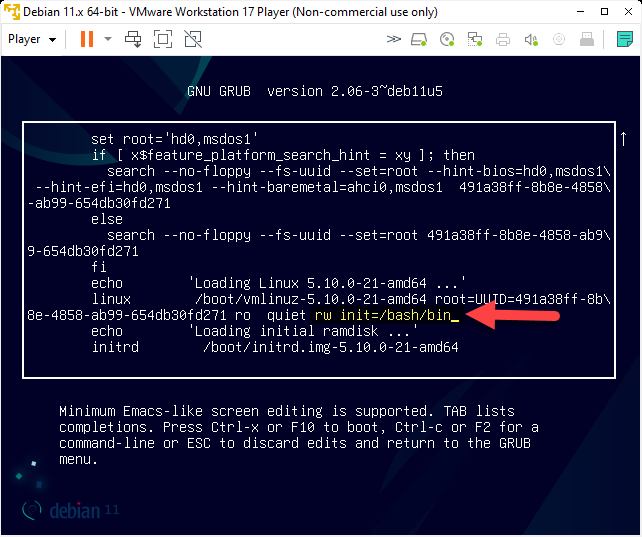Viewport: 642px width, 537px height.
Task: Click the 'GNU GRUB version 2.06-3~deb11u5' header
Action: point(315,91)
